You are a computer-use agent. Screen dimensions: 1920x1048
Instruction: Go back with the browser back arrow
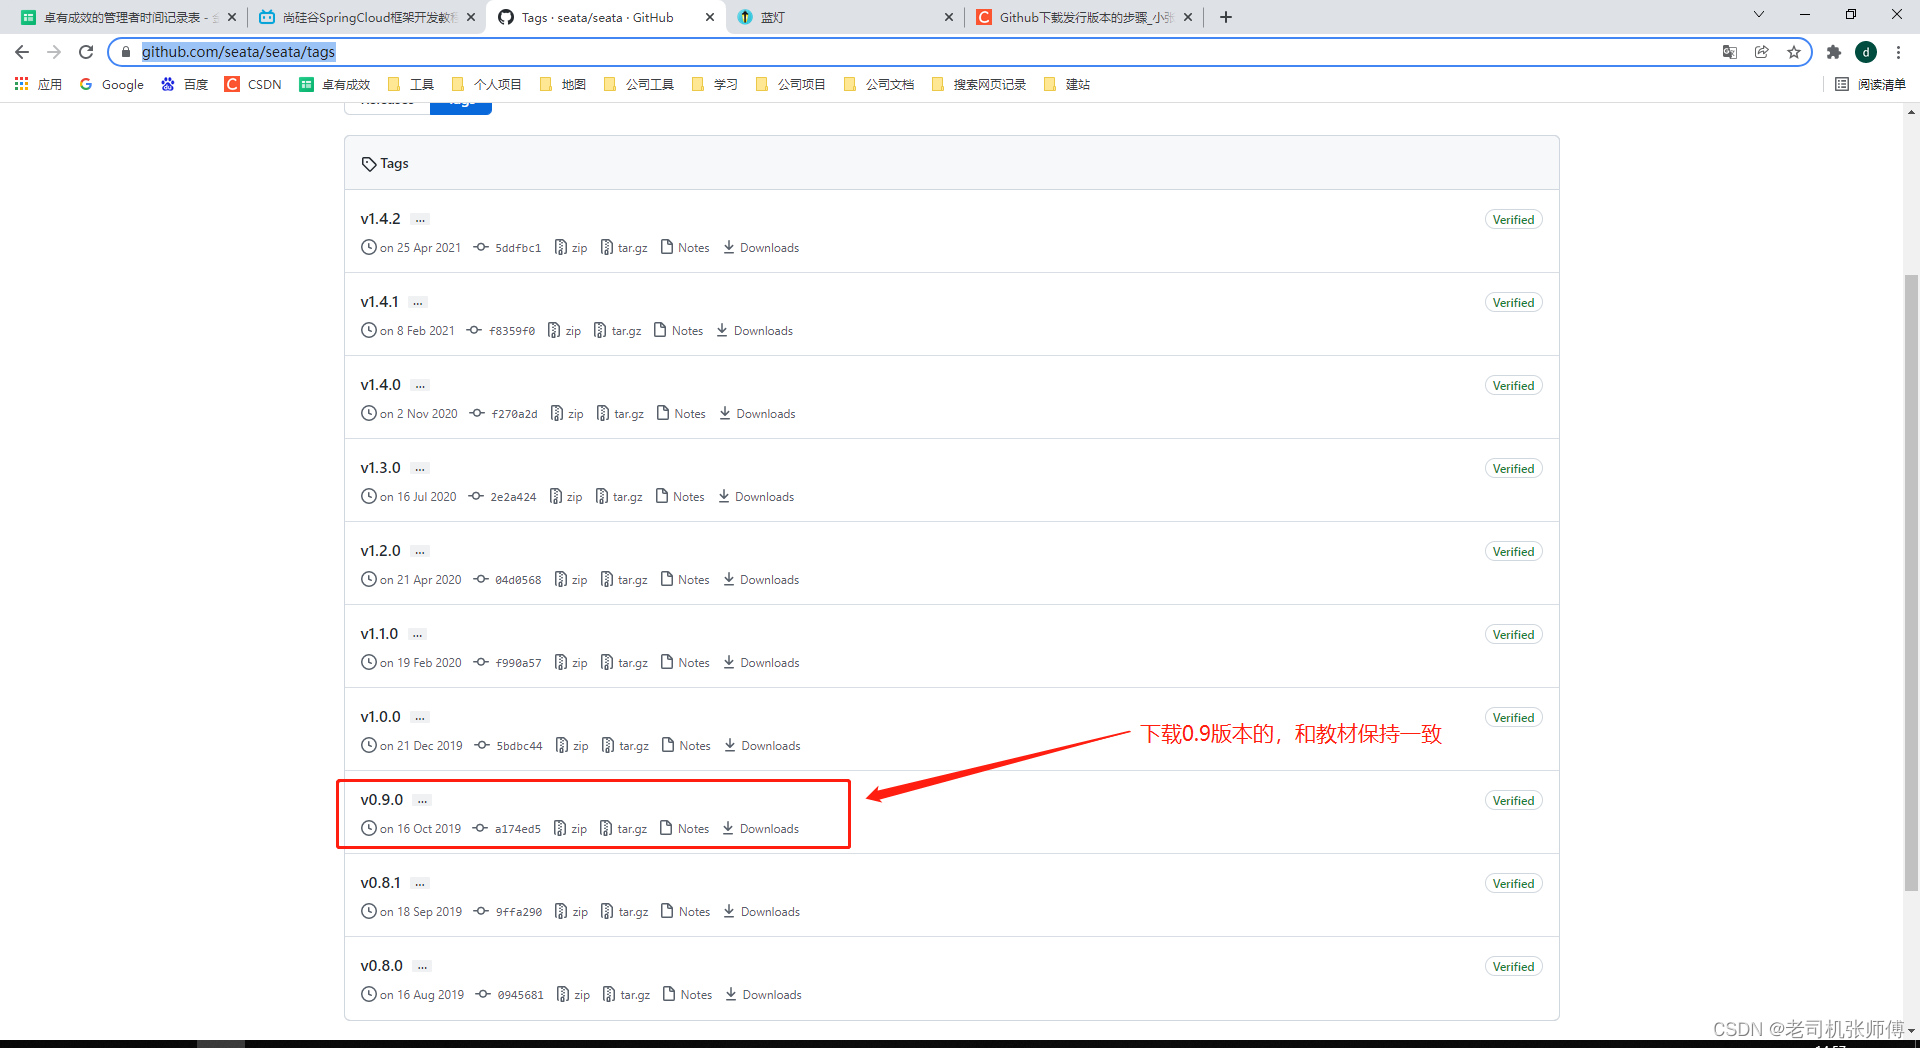point(22,52)
